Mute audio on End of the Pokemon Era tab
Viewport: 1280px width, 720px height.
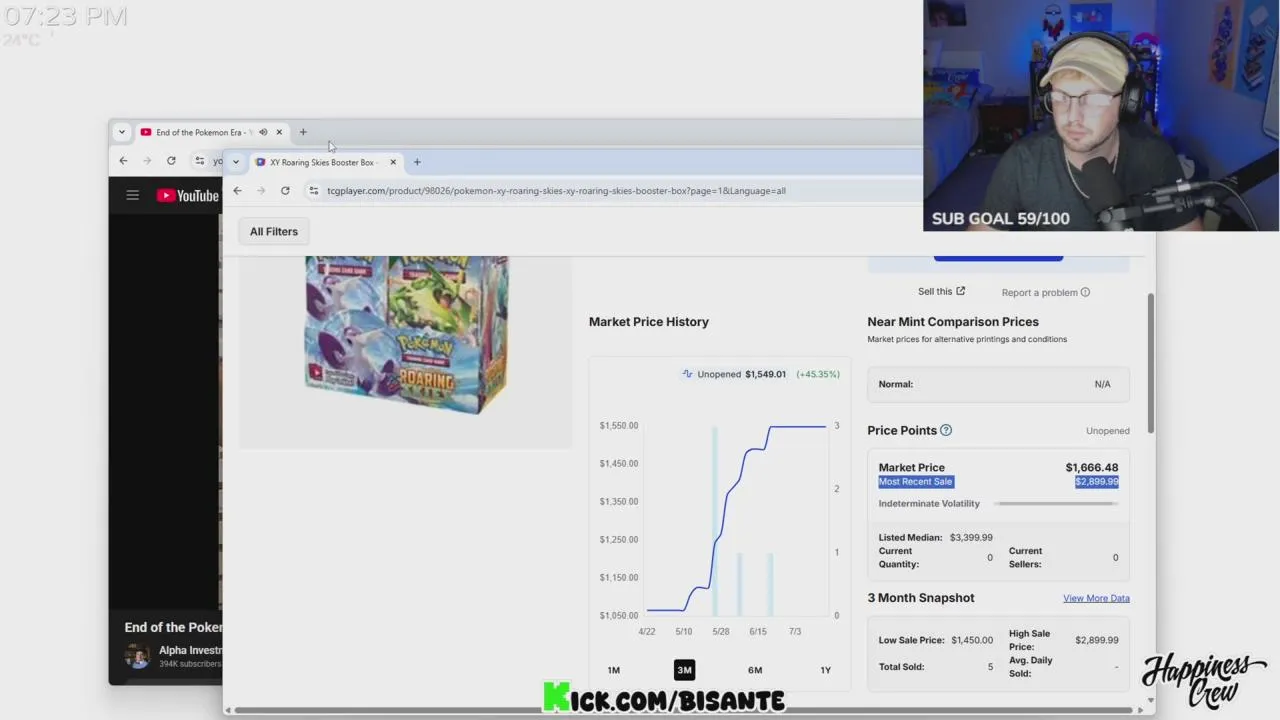263,132
